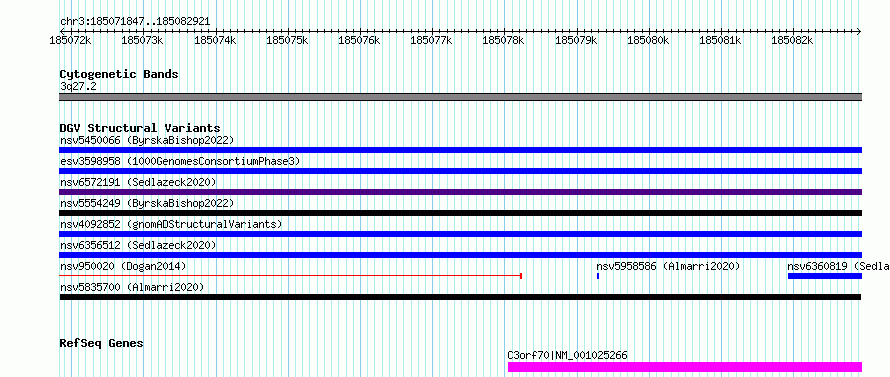Select the gray 3q27.2 cytogenetic band bar
This screenshot has width=890, height=377.
coord(461,97)
